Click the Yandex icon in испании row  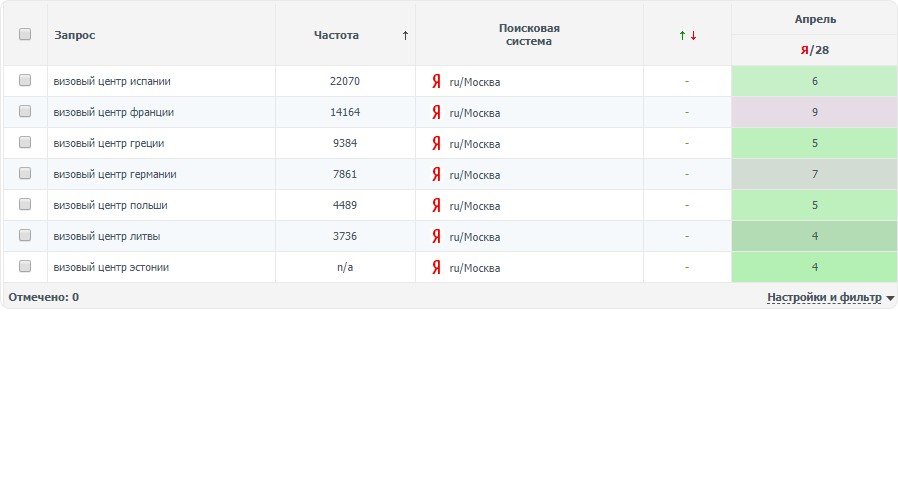tap(436, 81)
